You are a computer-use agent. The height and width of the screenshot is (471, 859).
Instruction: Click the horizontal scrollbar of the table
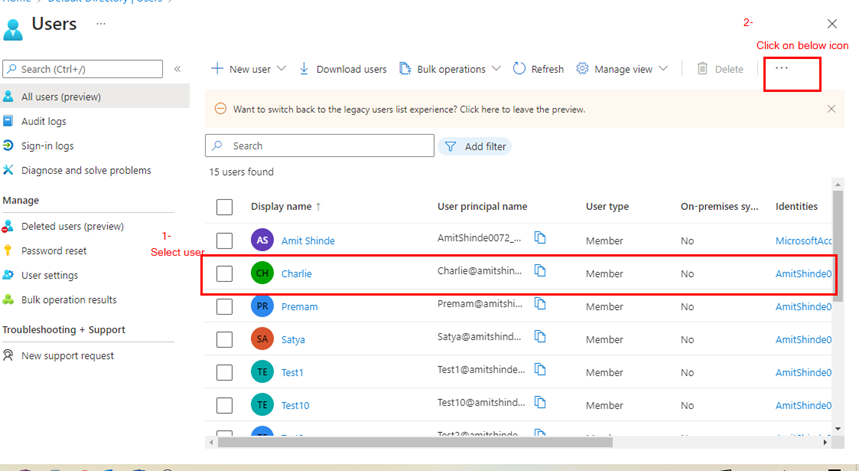coord(415,442)
